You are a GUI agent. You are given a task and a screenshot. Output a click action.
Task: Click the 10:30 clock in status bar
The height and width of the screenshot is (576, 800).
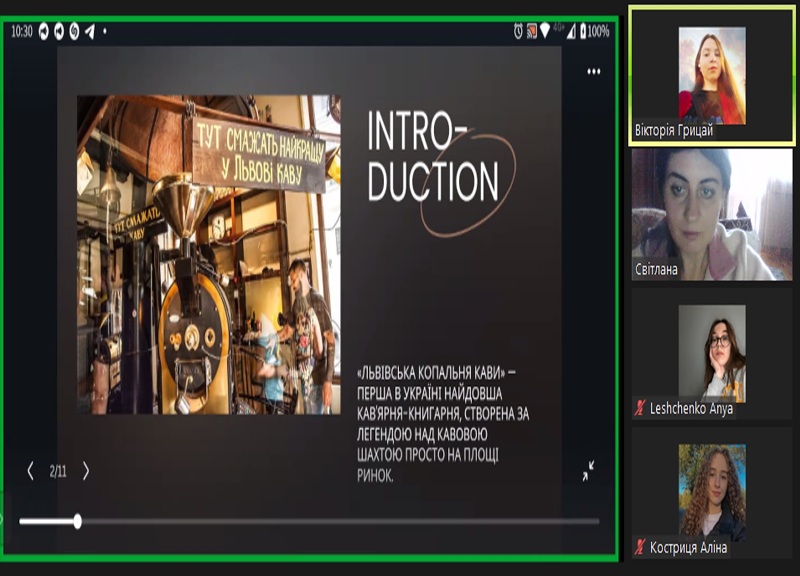(21, 32)
